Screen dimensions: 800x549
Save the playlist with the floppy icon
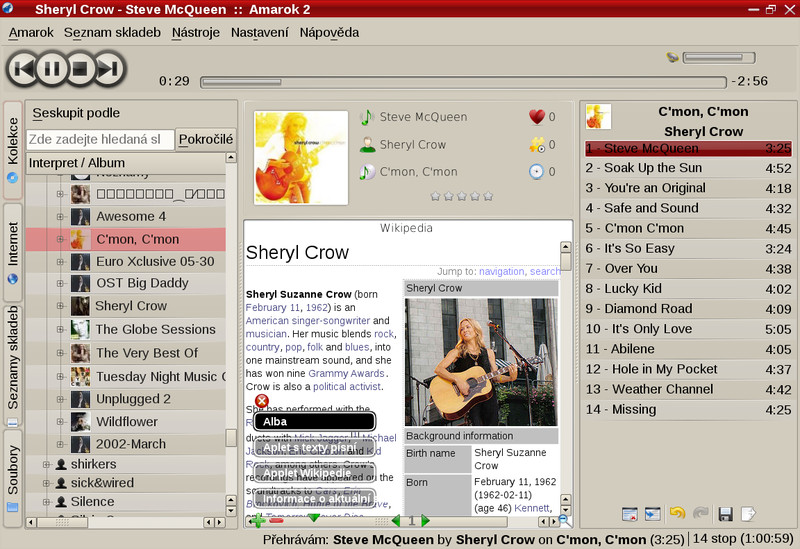point(725,514)
